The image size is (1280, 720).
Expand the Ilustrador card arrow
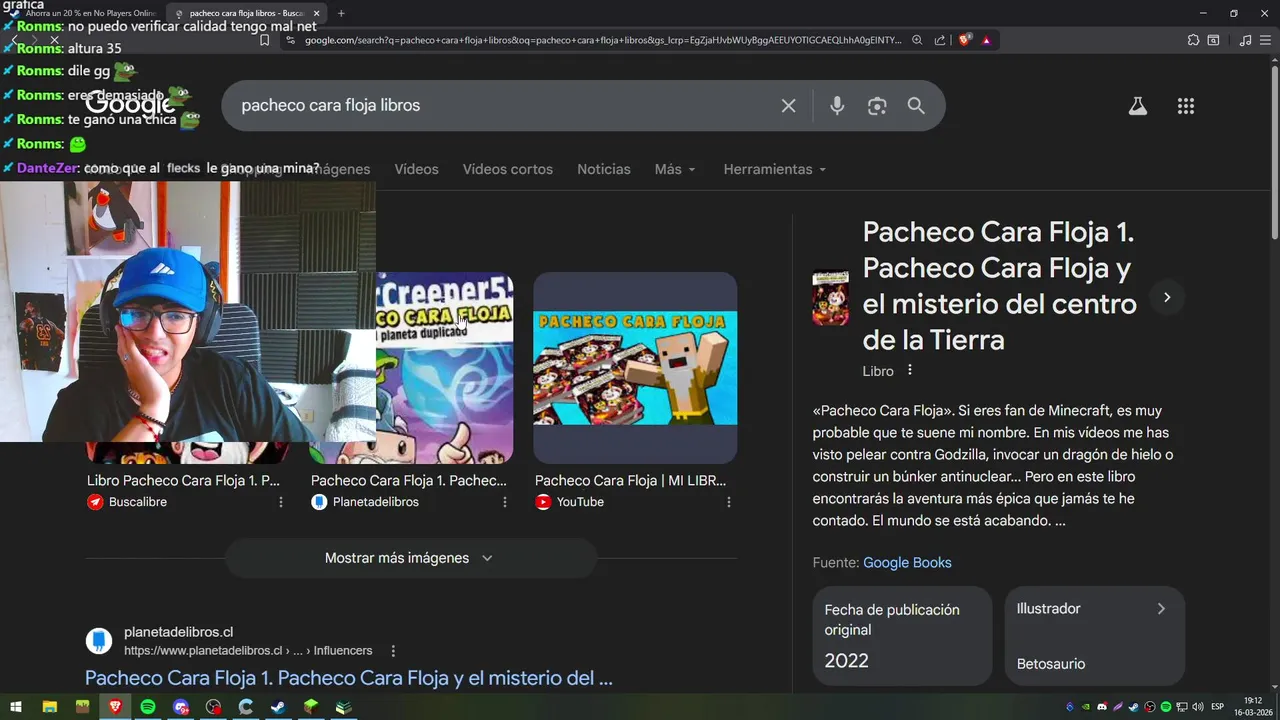(x=1161, y=608)
